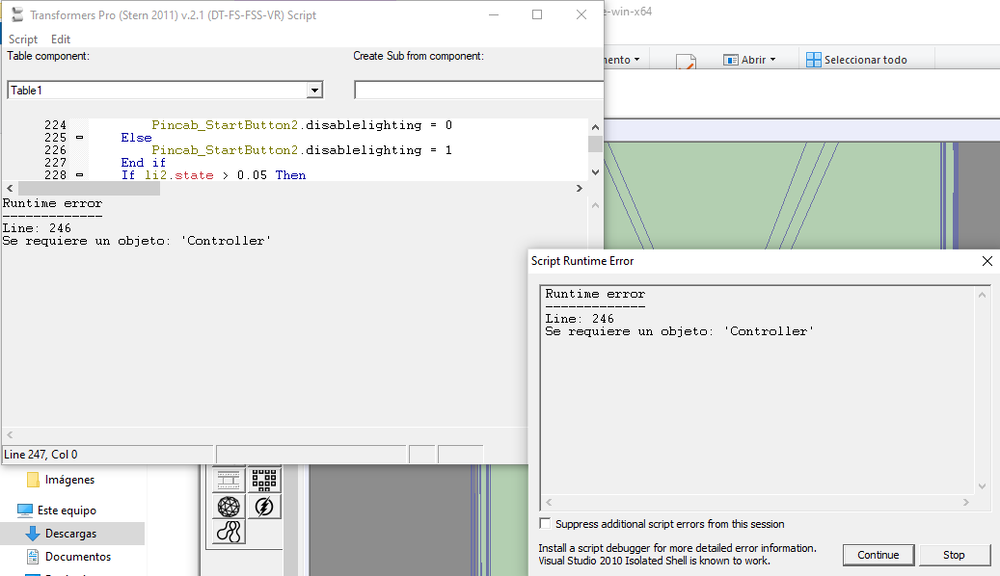1000x576 pixels.
Task: Click the Seleccionar todo grid icon
Action: point(813,60)
